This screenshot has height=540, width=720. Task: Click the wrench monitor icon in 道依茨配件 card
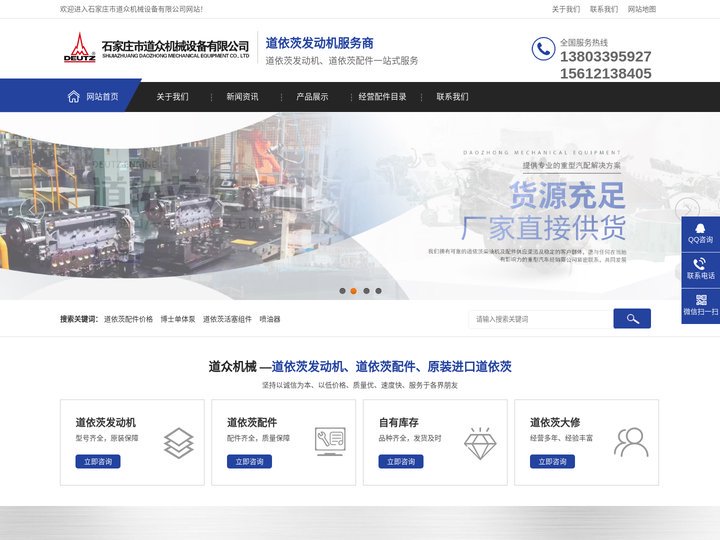(x=330, y=442)
